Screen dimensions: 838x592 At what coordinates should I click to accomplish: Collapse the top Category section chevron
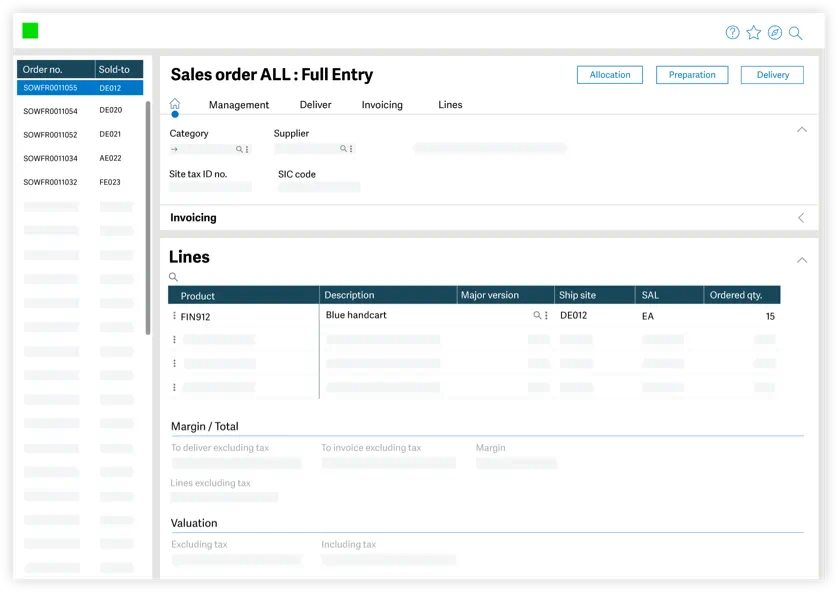tap(801, 130)
